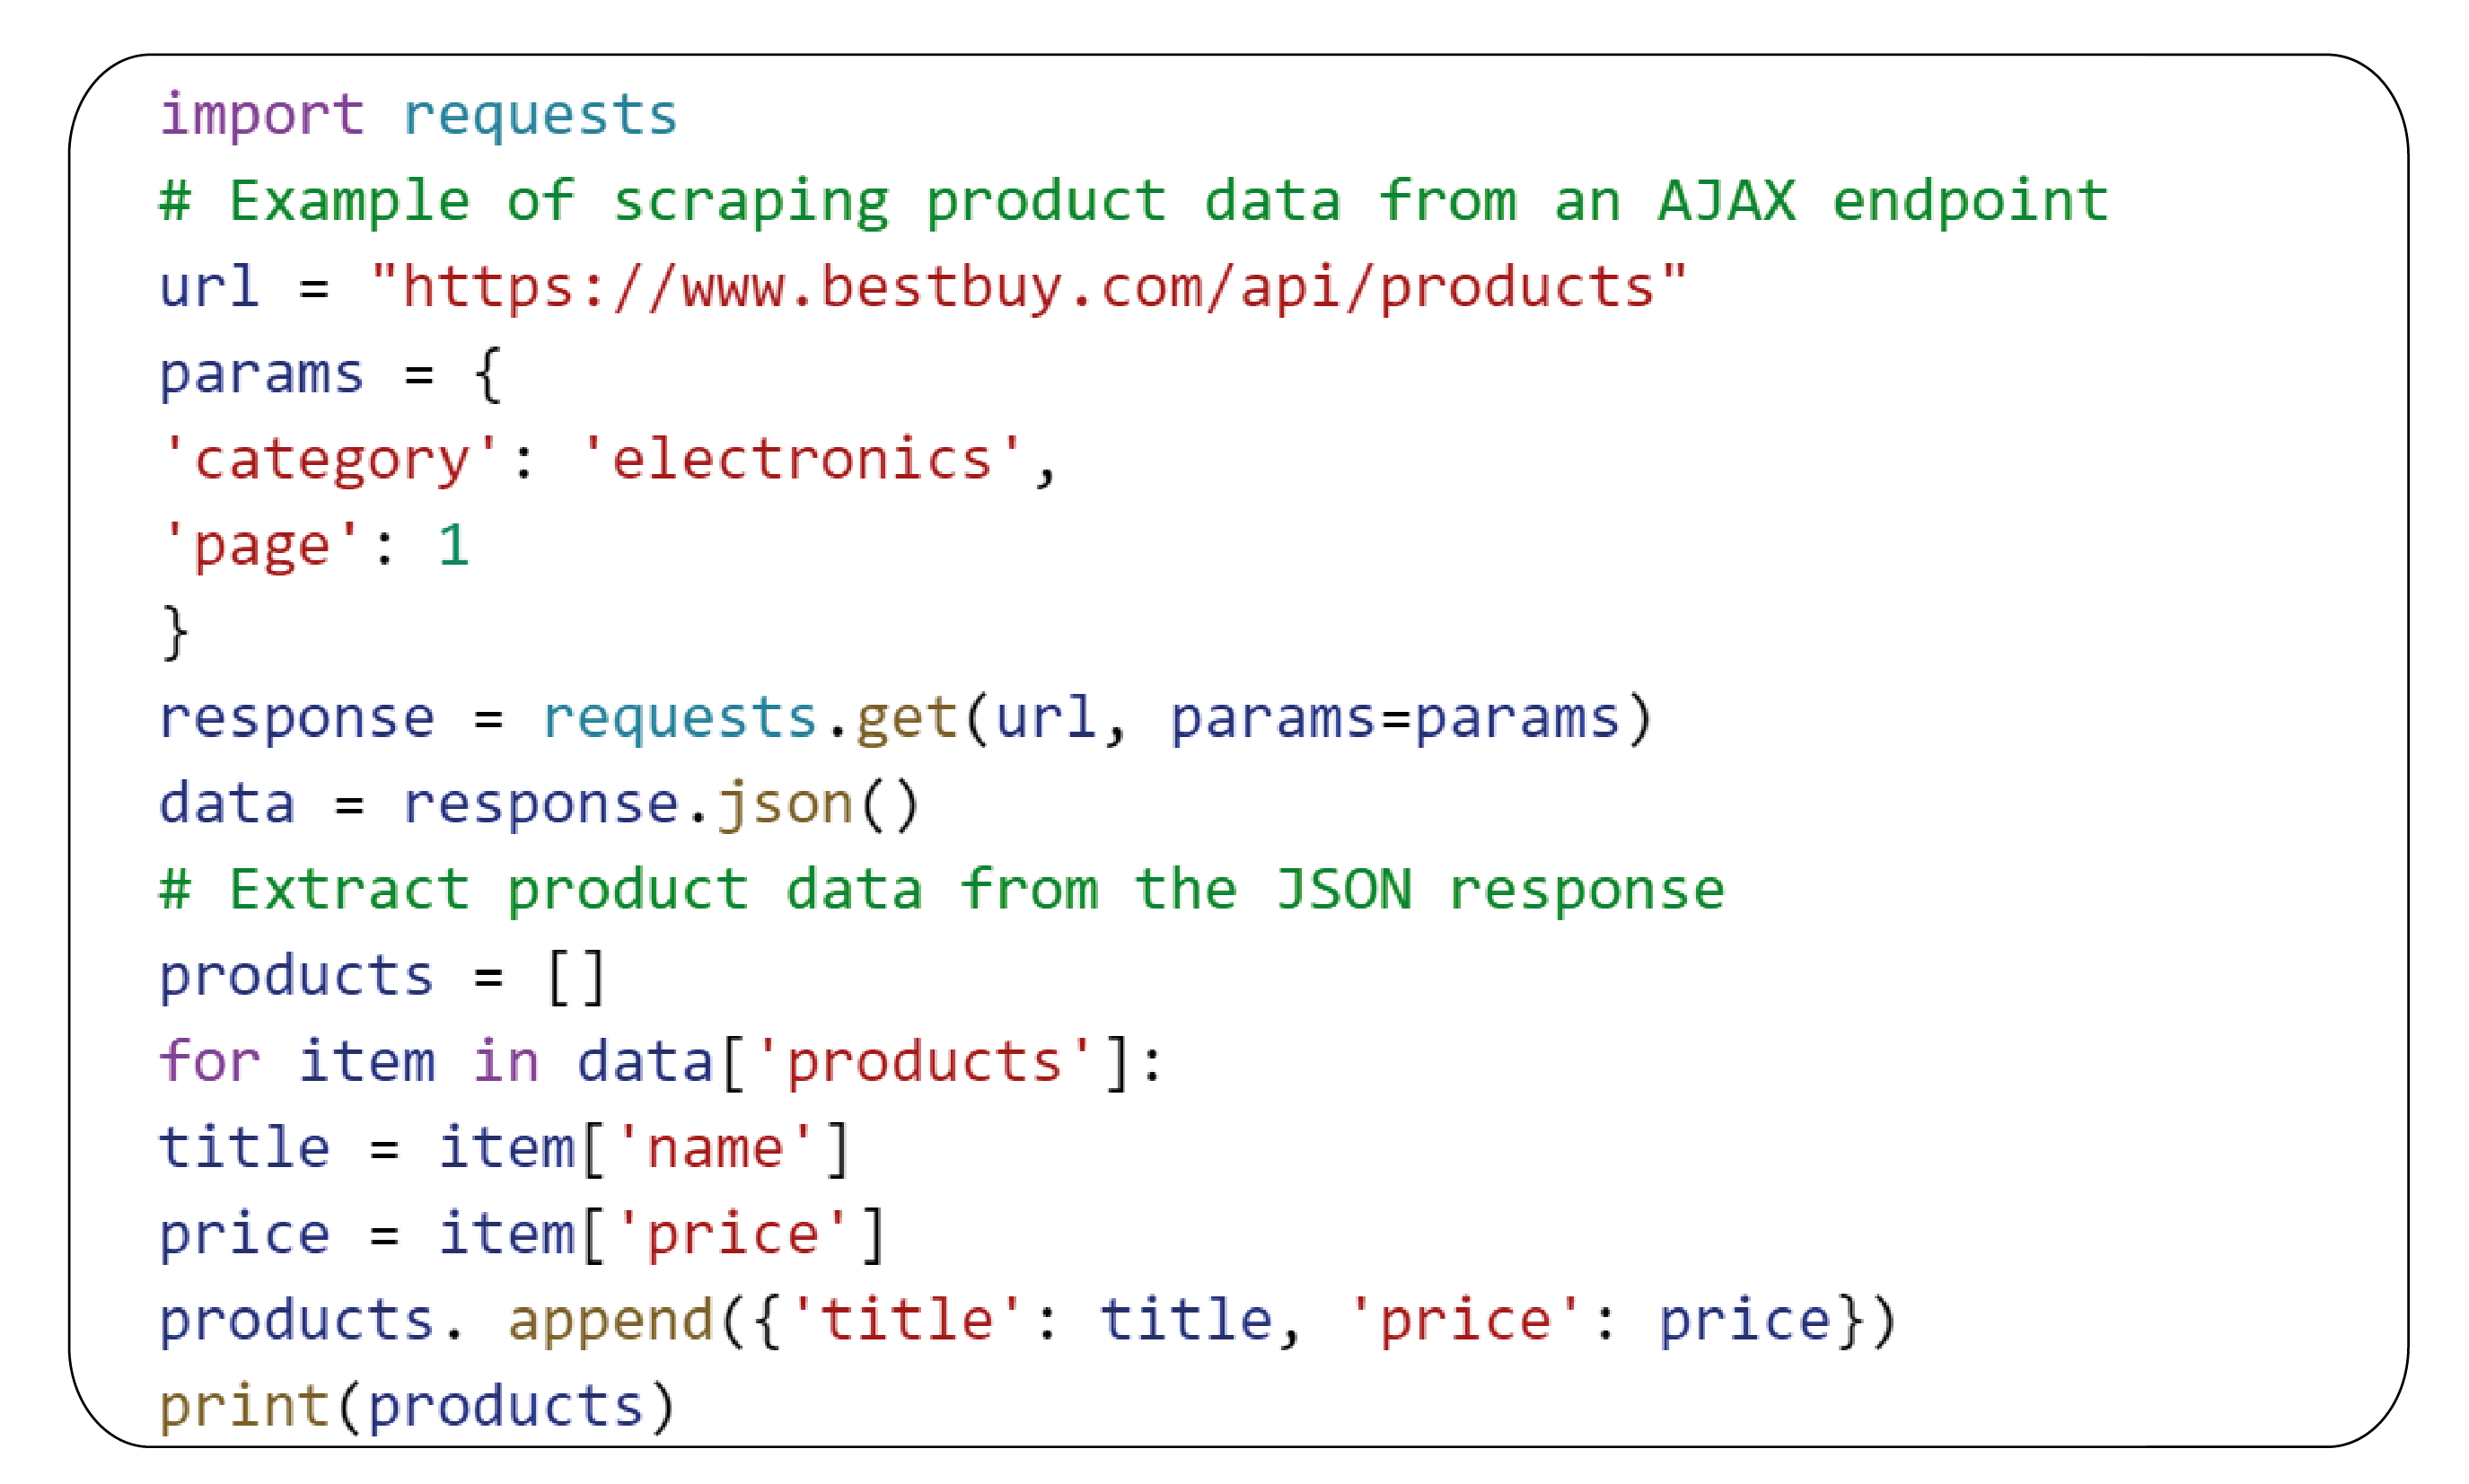
Task: Click the 'Extract product data' comment
Action: pyautogui.click(x=942, y=891)
